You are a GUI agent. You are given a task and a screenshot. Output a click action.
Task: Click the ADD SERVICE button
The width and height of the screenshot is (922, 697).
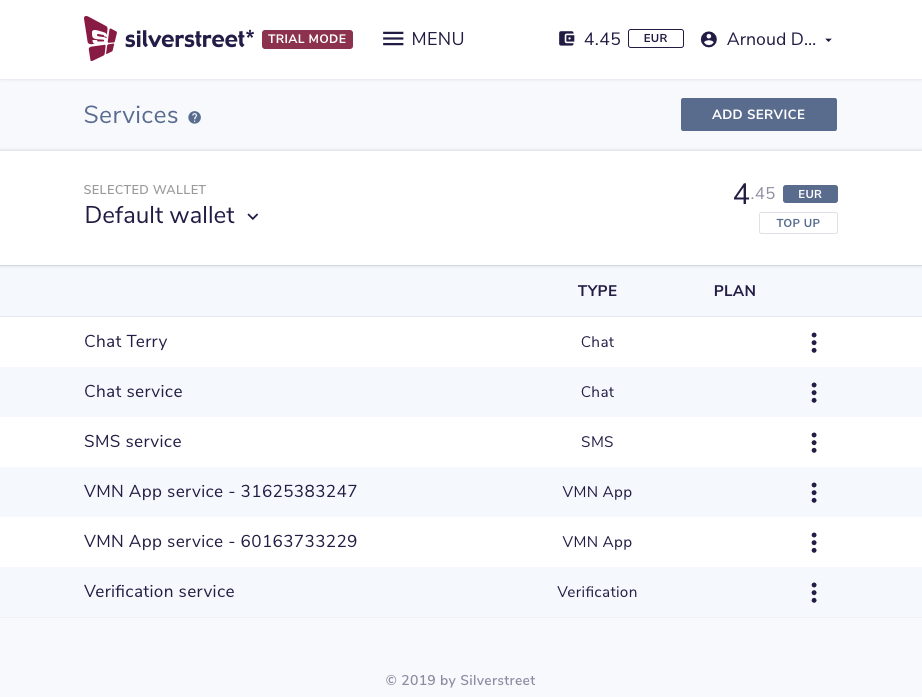tap(758, 114)
